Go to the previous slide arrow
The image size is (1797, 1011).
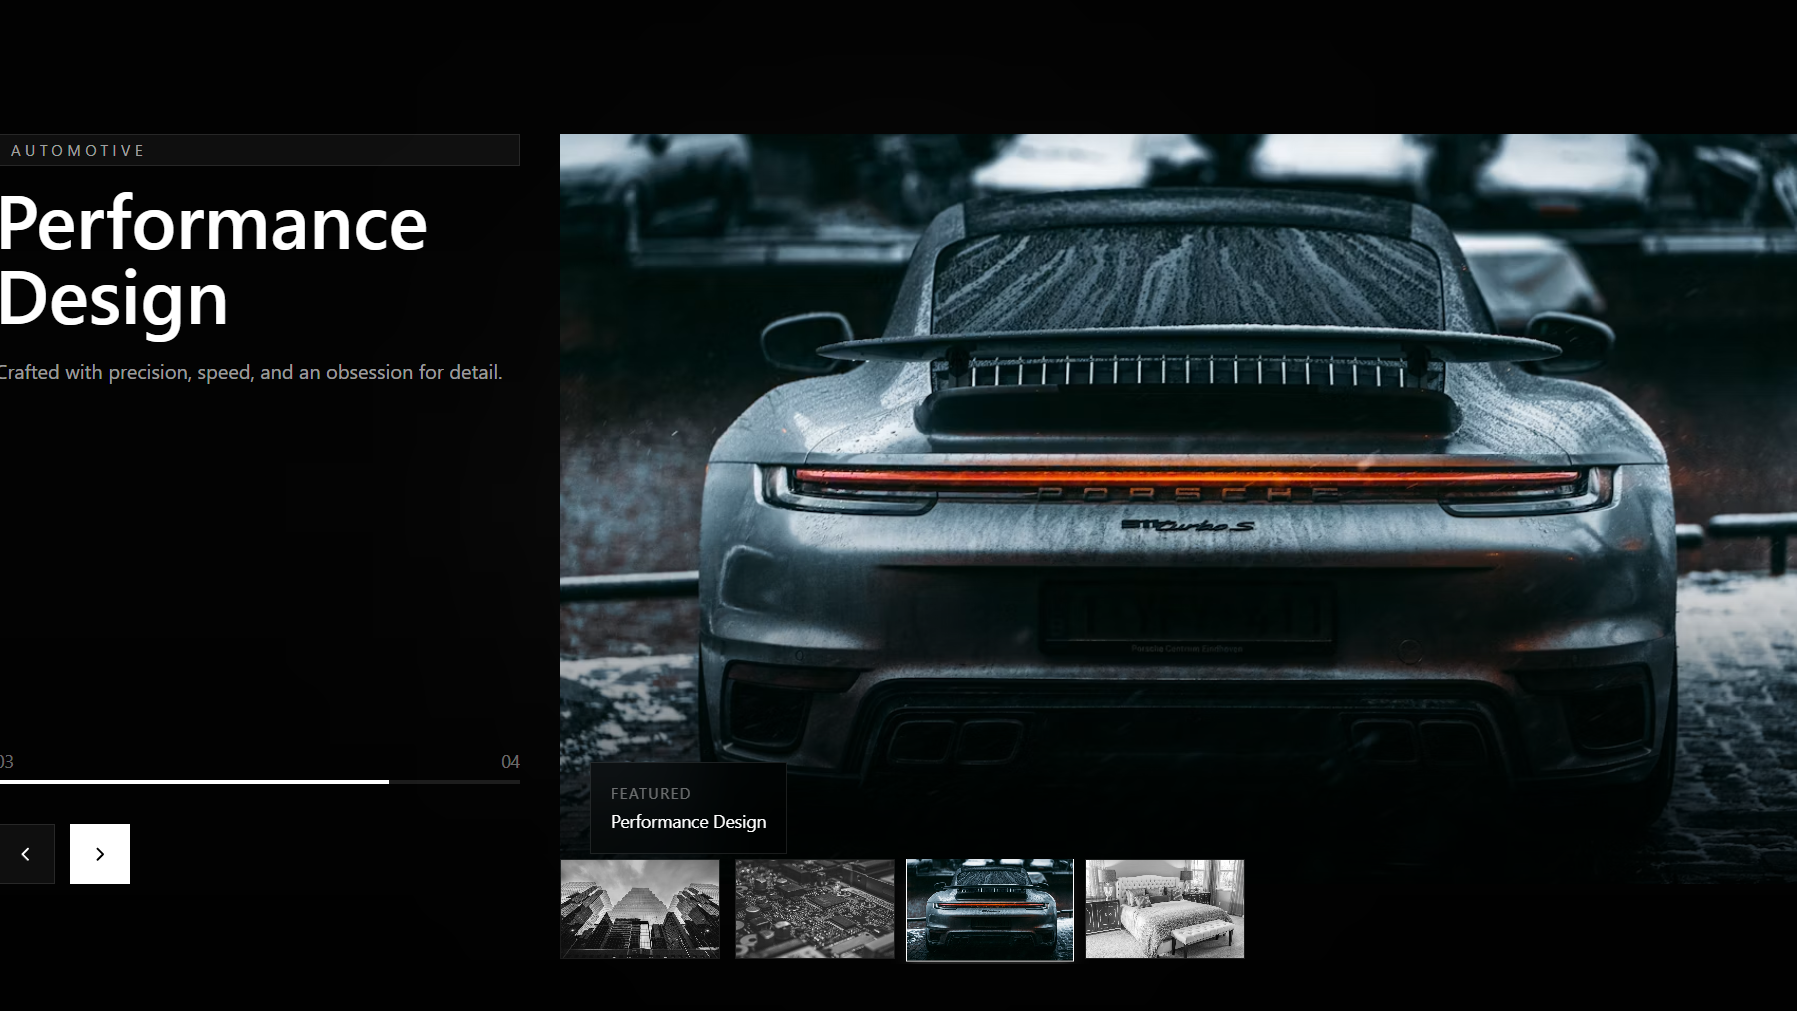pyautogui.click(x=27, y=854)
